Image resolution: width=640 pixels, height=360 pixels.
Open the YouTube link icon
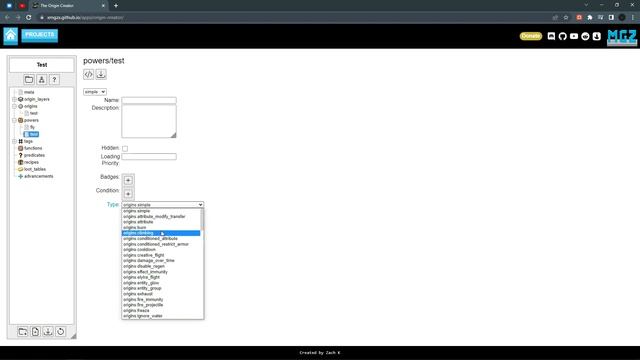(x=574, y=36)
